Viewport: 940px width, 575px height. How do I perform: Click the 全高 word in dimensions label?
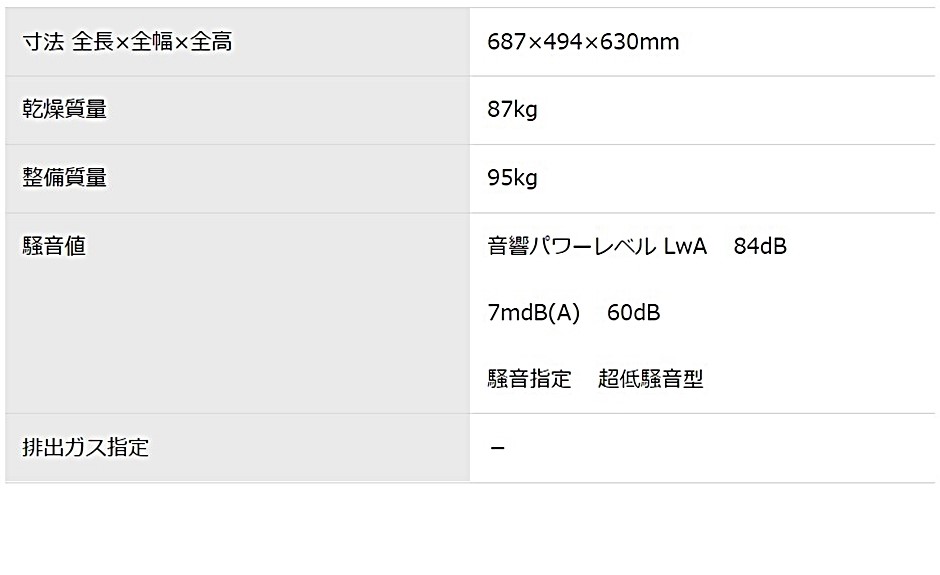pyautogui.click(x=211, y=42)
